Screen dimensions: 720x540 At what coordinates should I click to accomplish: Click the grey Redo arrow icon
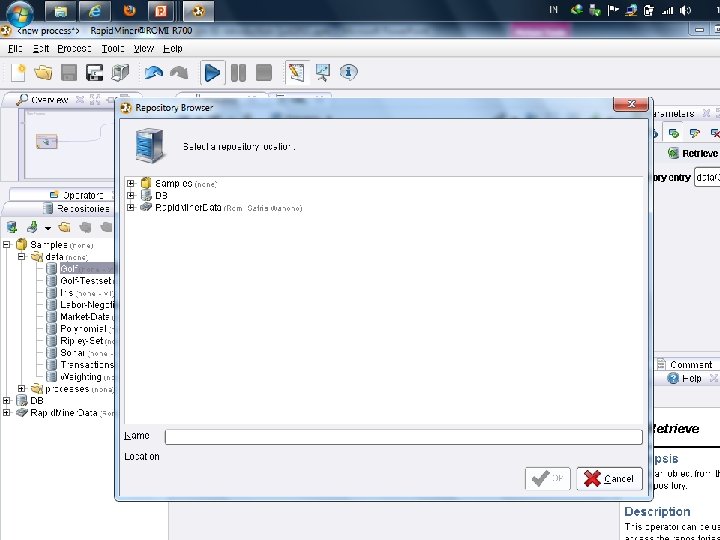[179, 73]
